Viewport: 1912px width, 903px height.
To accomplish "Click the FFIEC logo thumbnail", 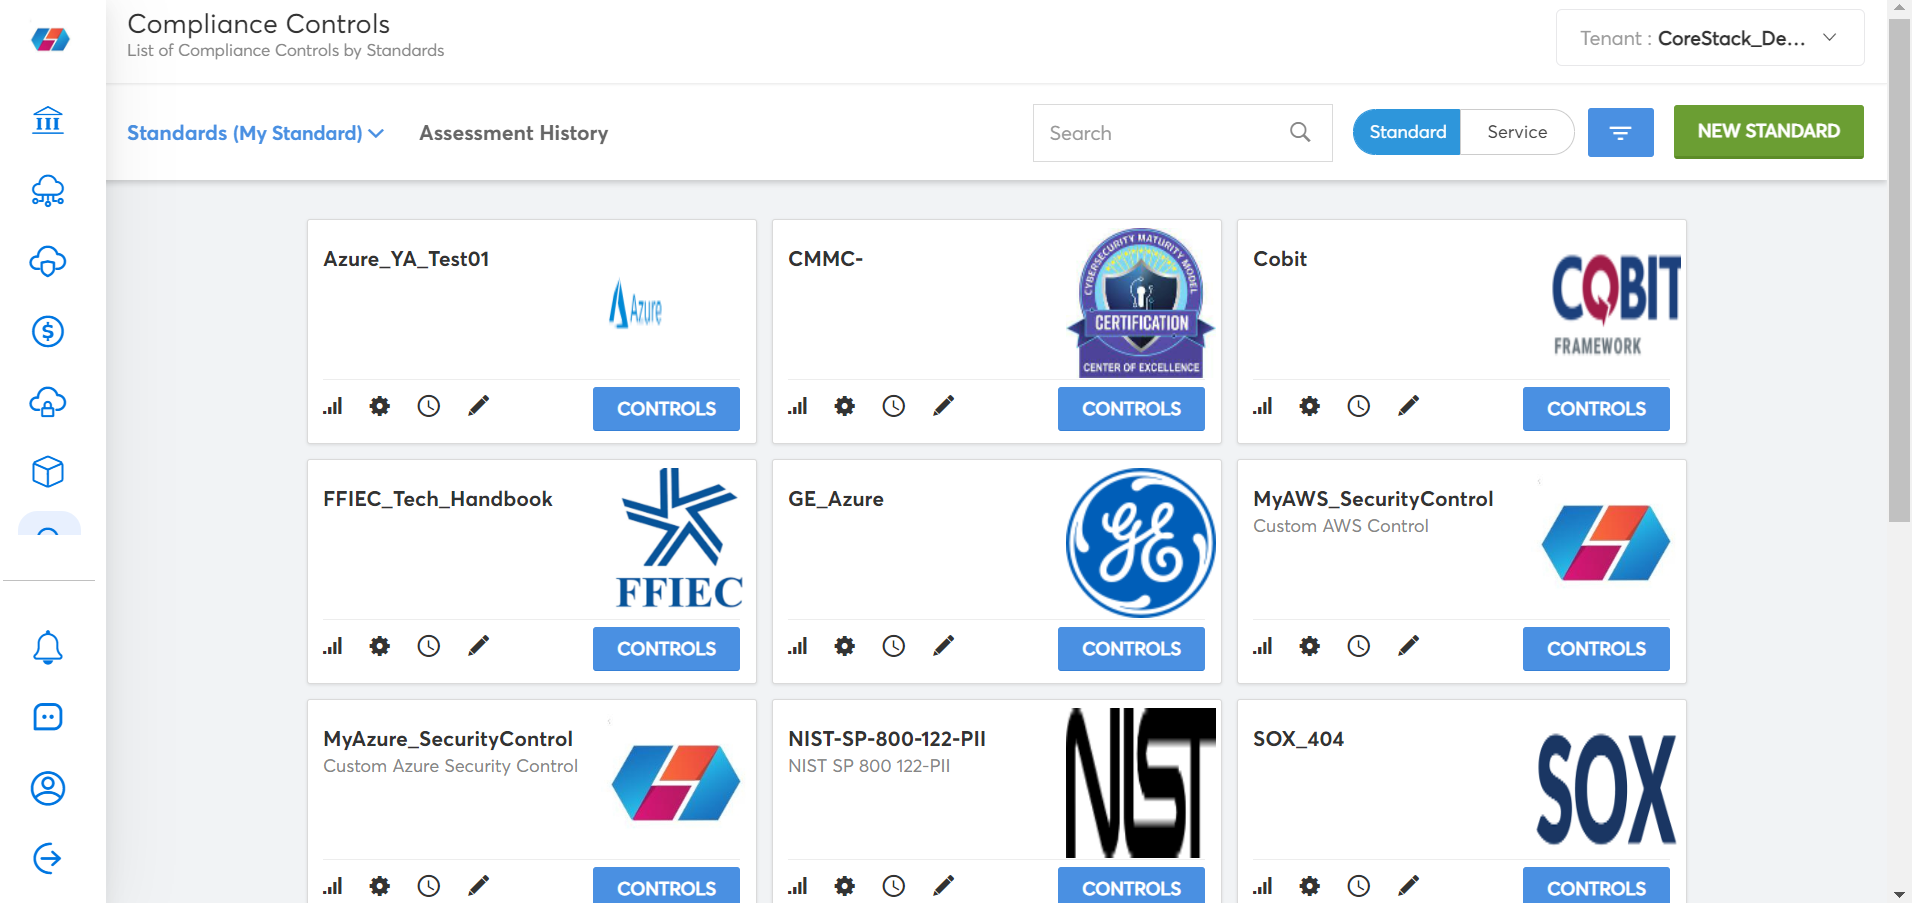I will (x=680, y=538).
